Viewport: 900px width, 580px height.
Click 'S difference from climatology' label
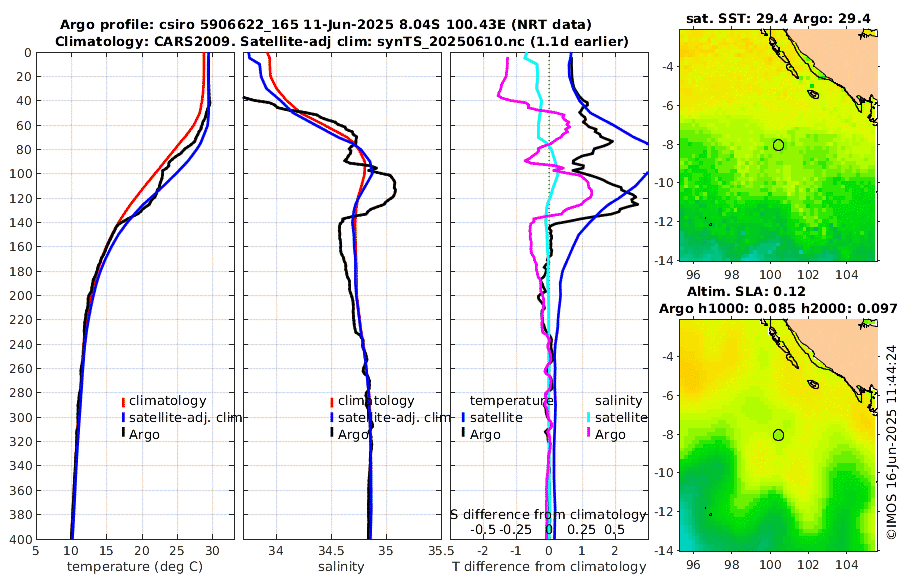point(548,515)
